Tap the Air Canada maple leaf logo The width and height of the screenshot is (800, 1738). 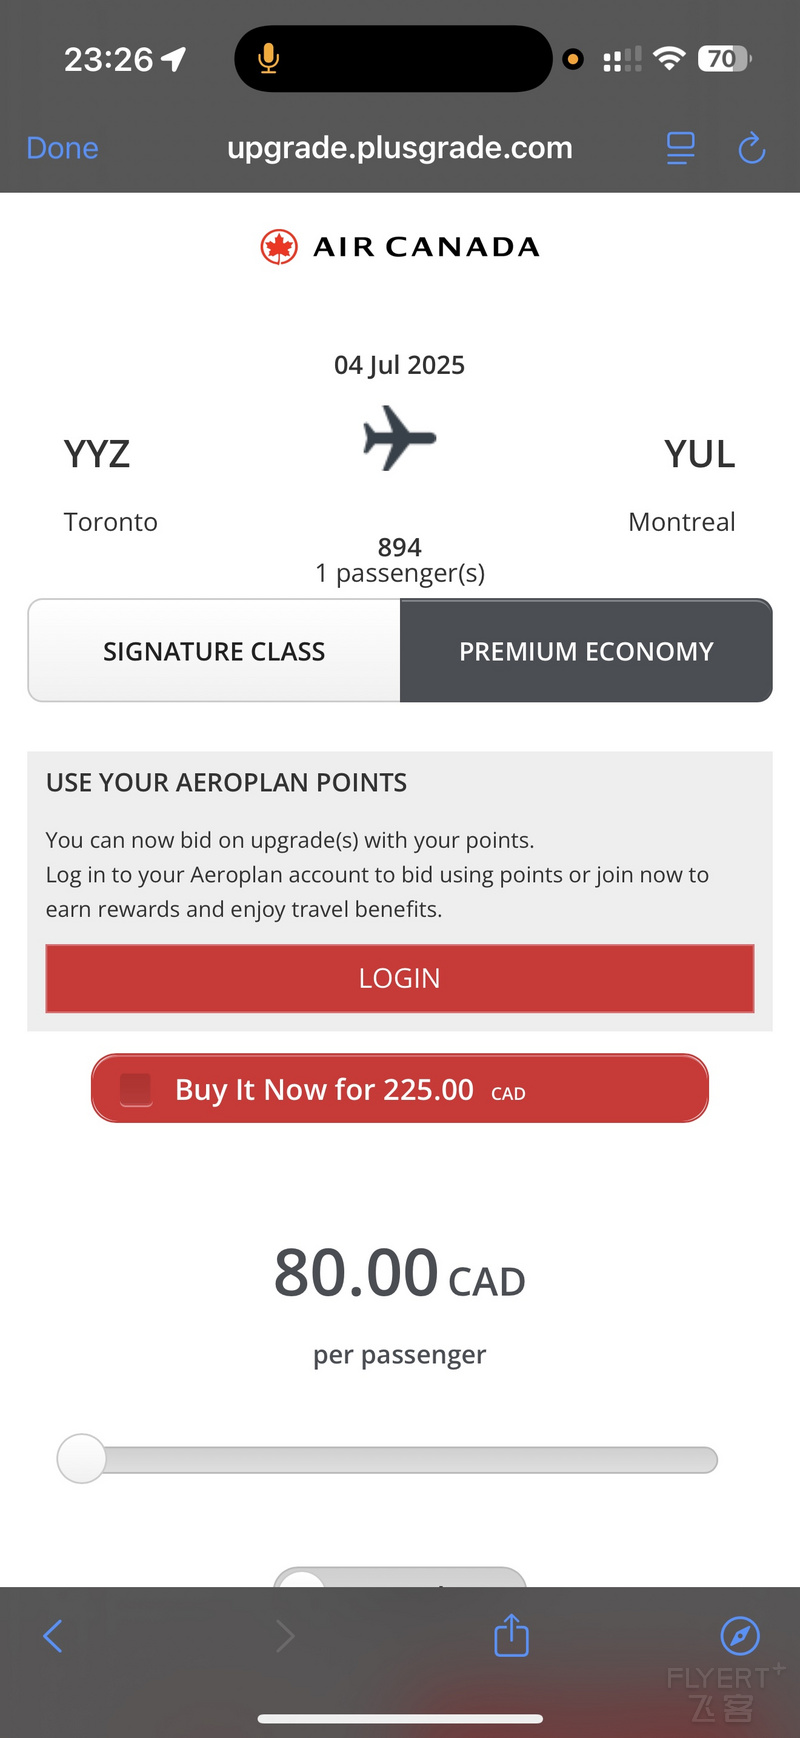click(x=279, y=246)
